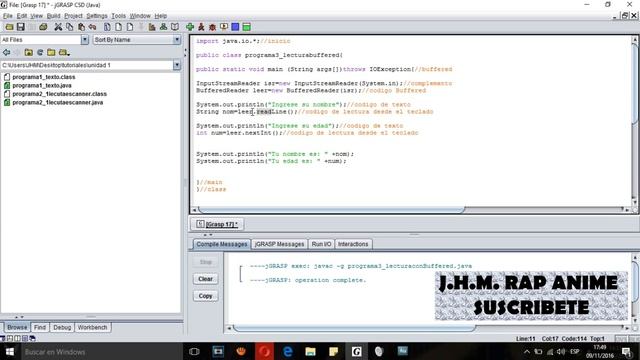The height and width of the screenshot is (360, 640).
Task: Click the Paste clipboard icon
Action: click(81, 27)
